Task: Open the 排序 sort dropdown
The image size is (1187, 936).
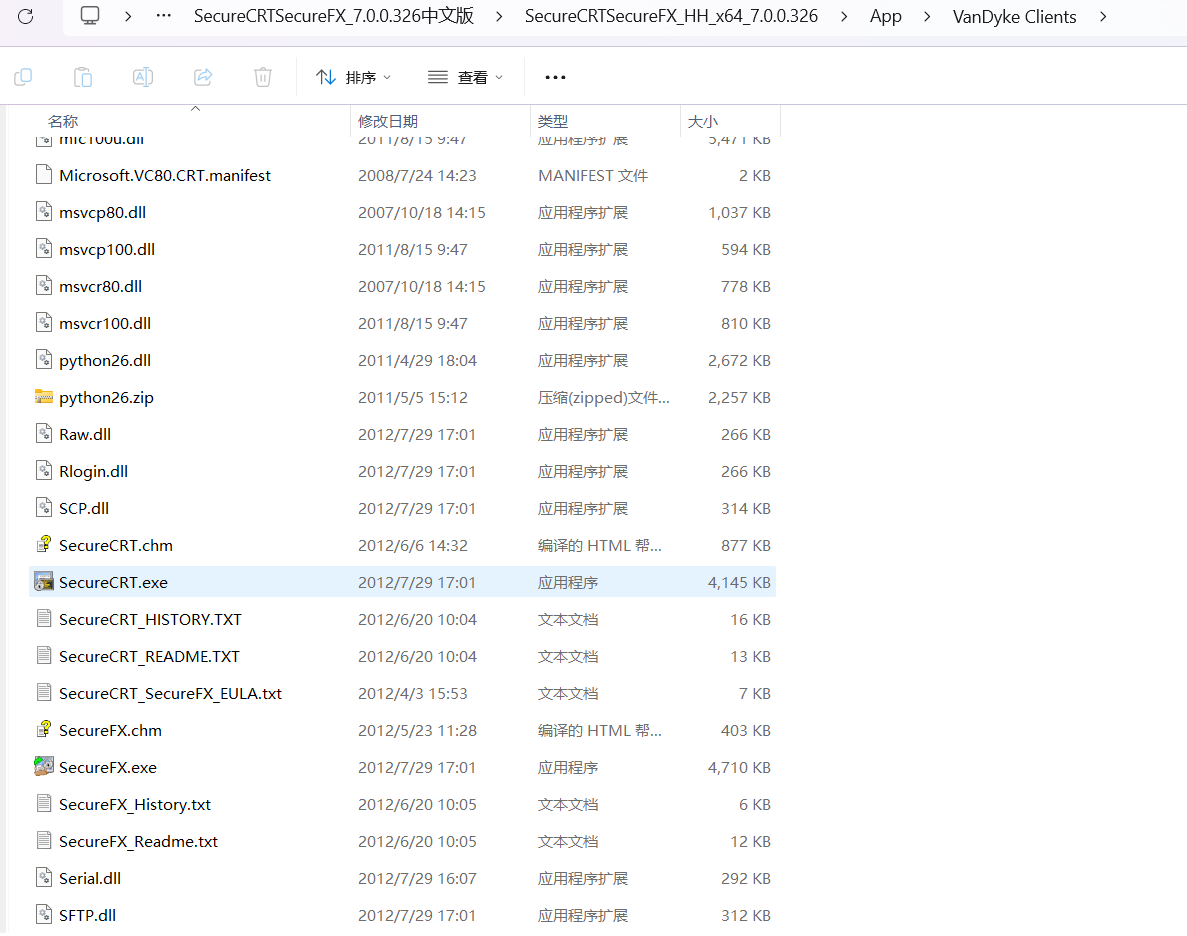Action: coord(353,77)
